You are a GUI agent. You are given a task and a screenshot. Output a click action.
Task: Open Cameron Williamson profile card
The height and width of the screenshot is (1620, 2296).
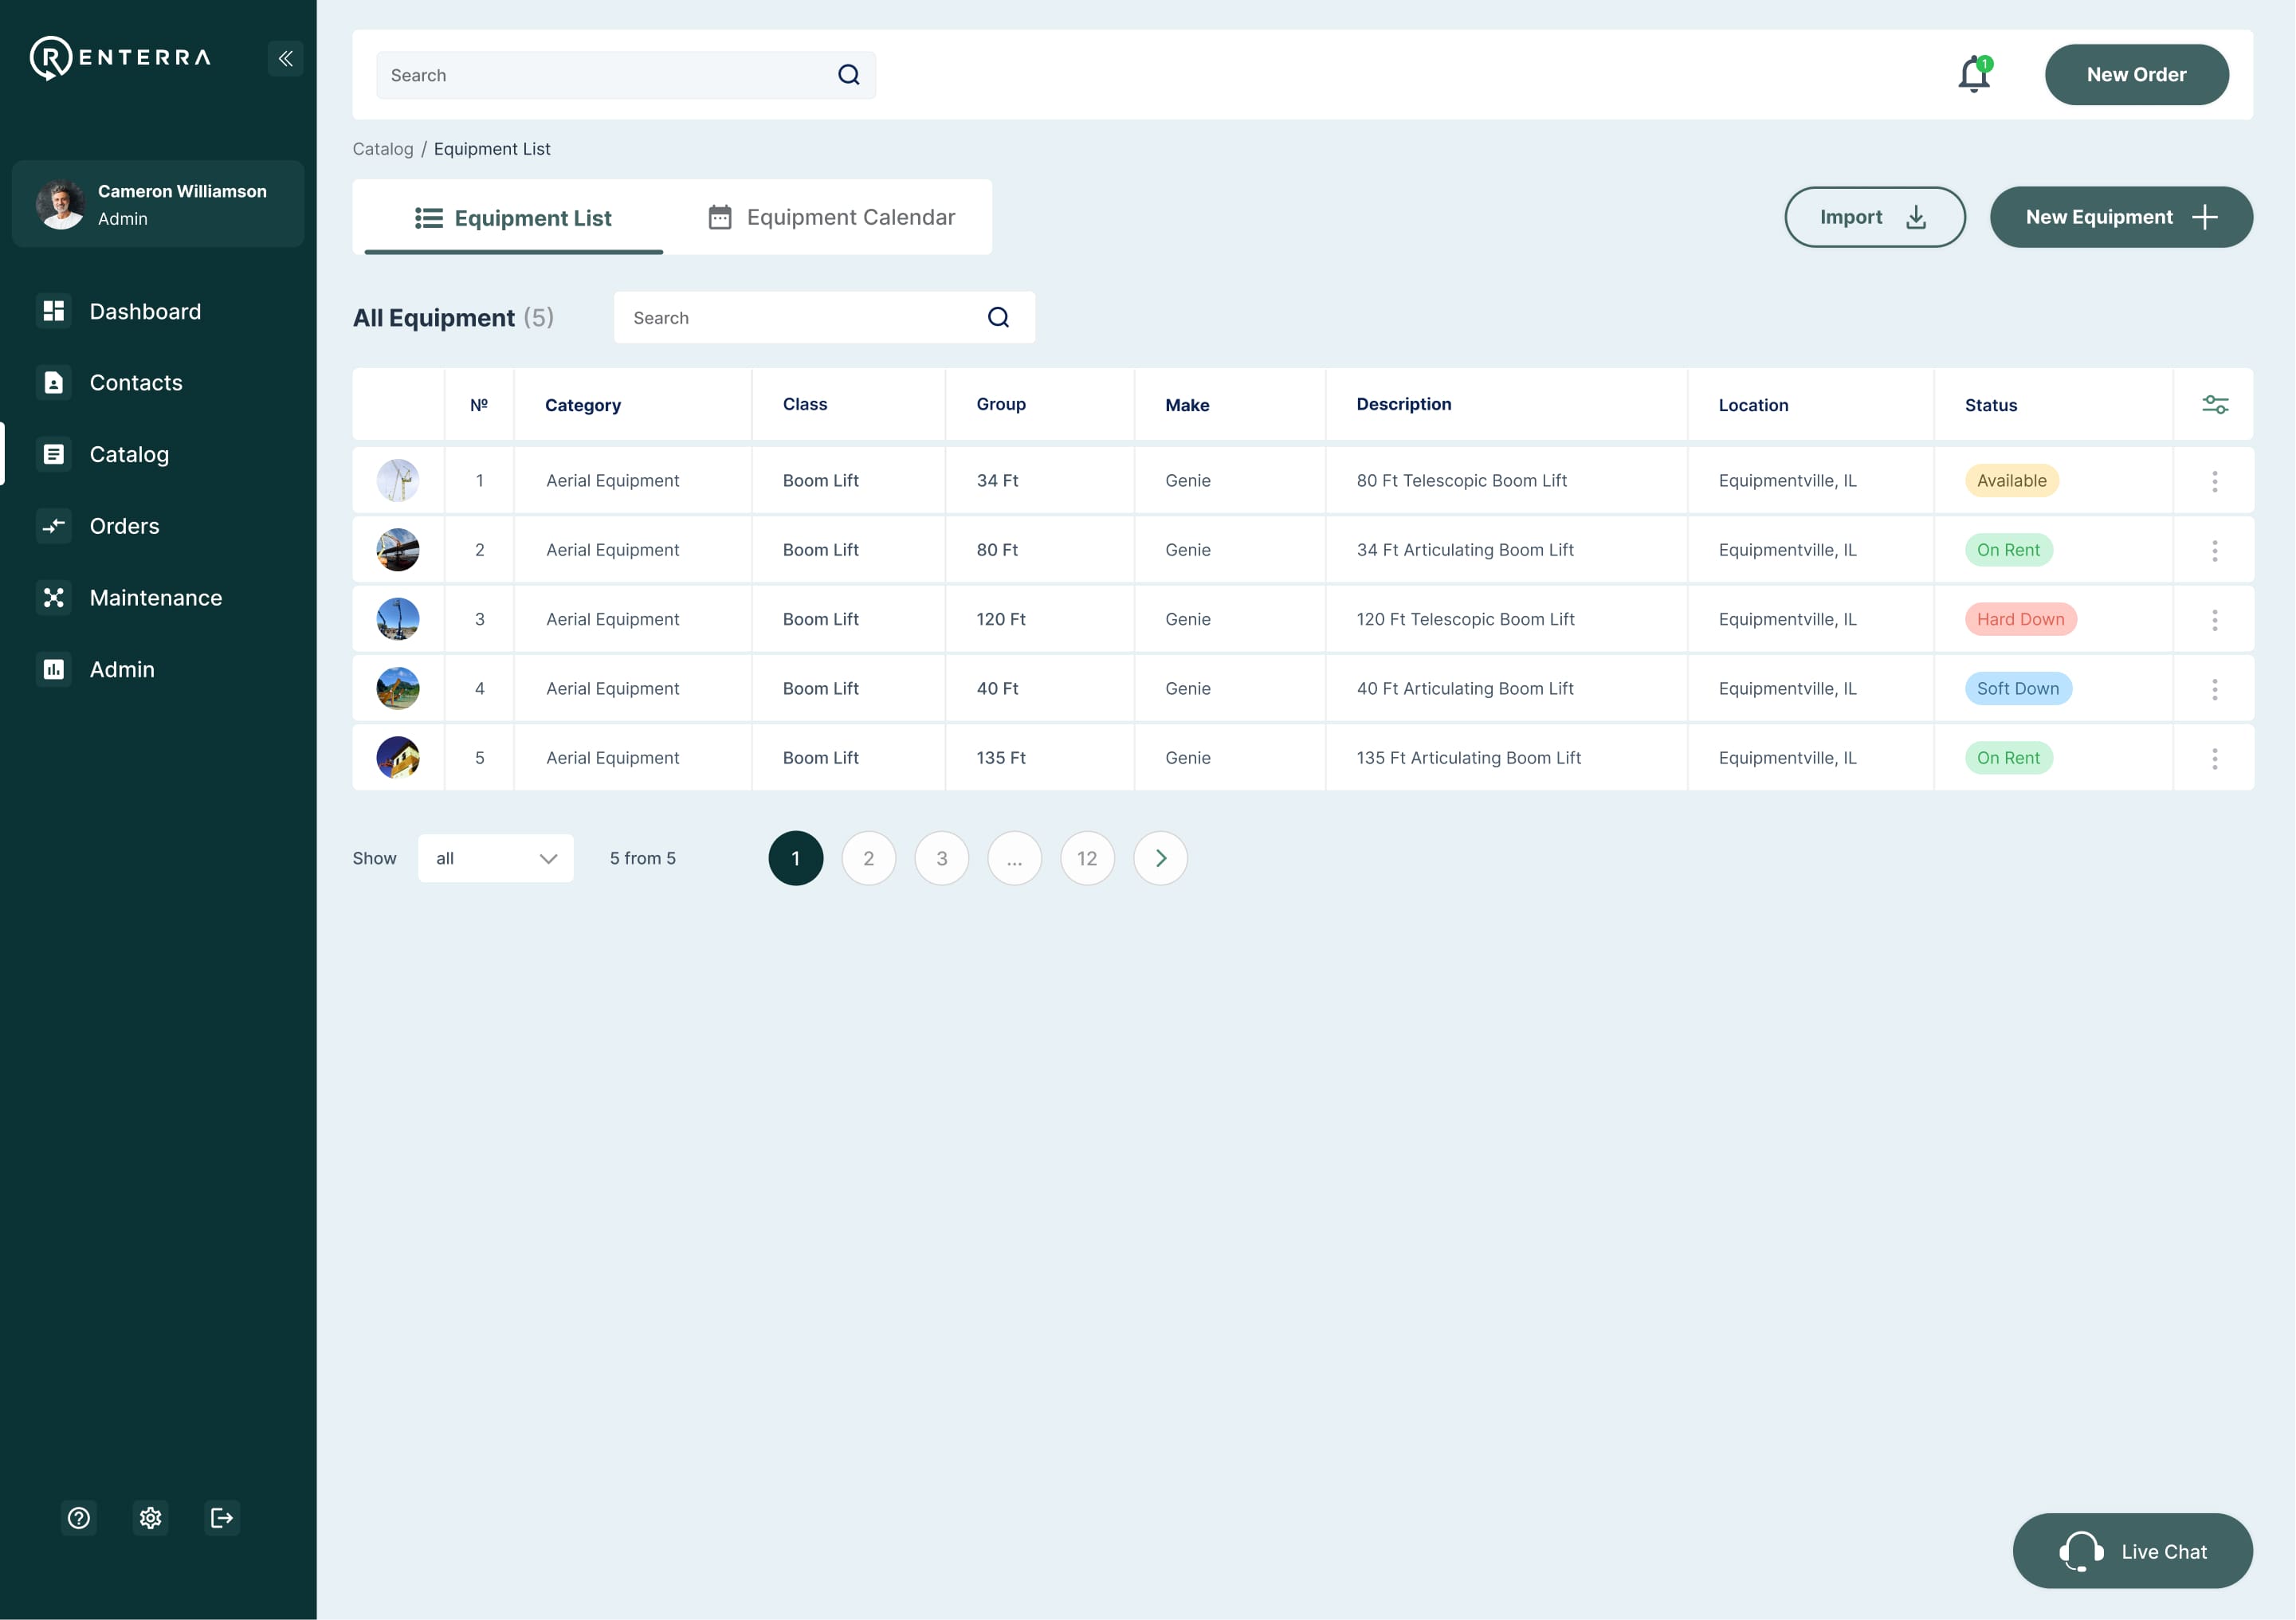point(158,204)
